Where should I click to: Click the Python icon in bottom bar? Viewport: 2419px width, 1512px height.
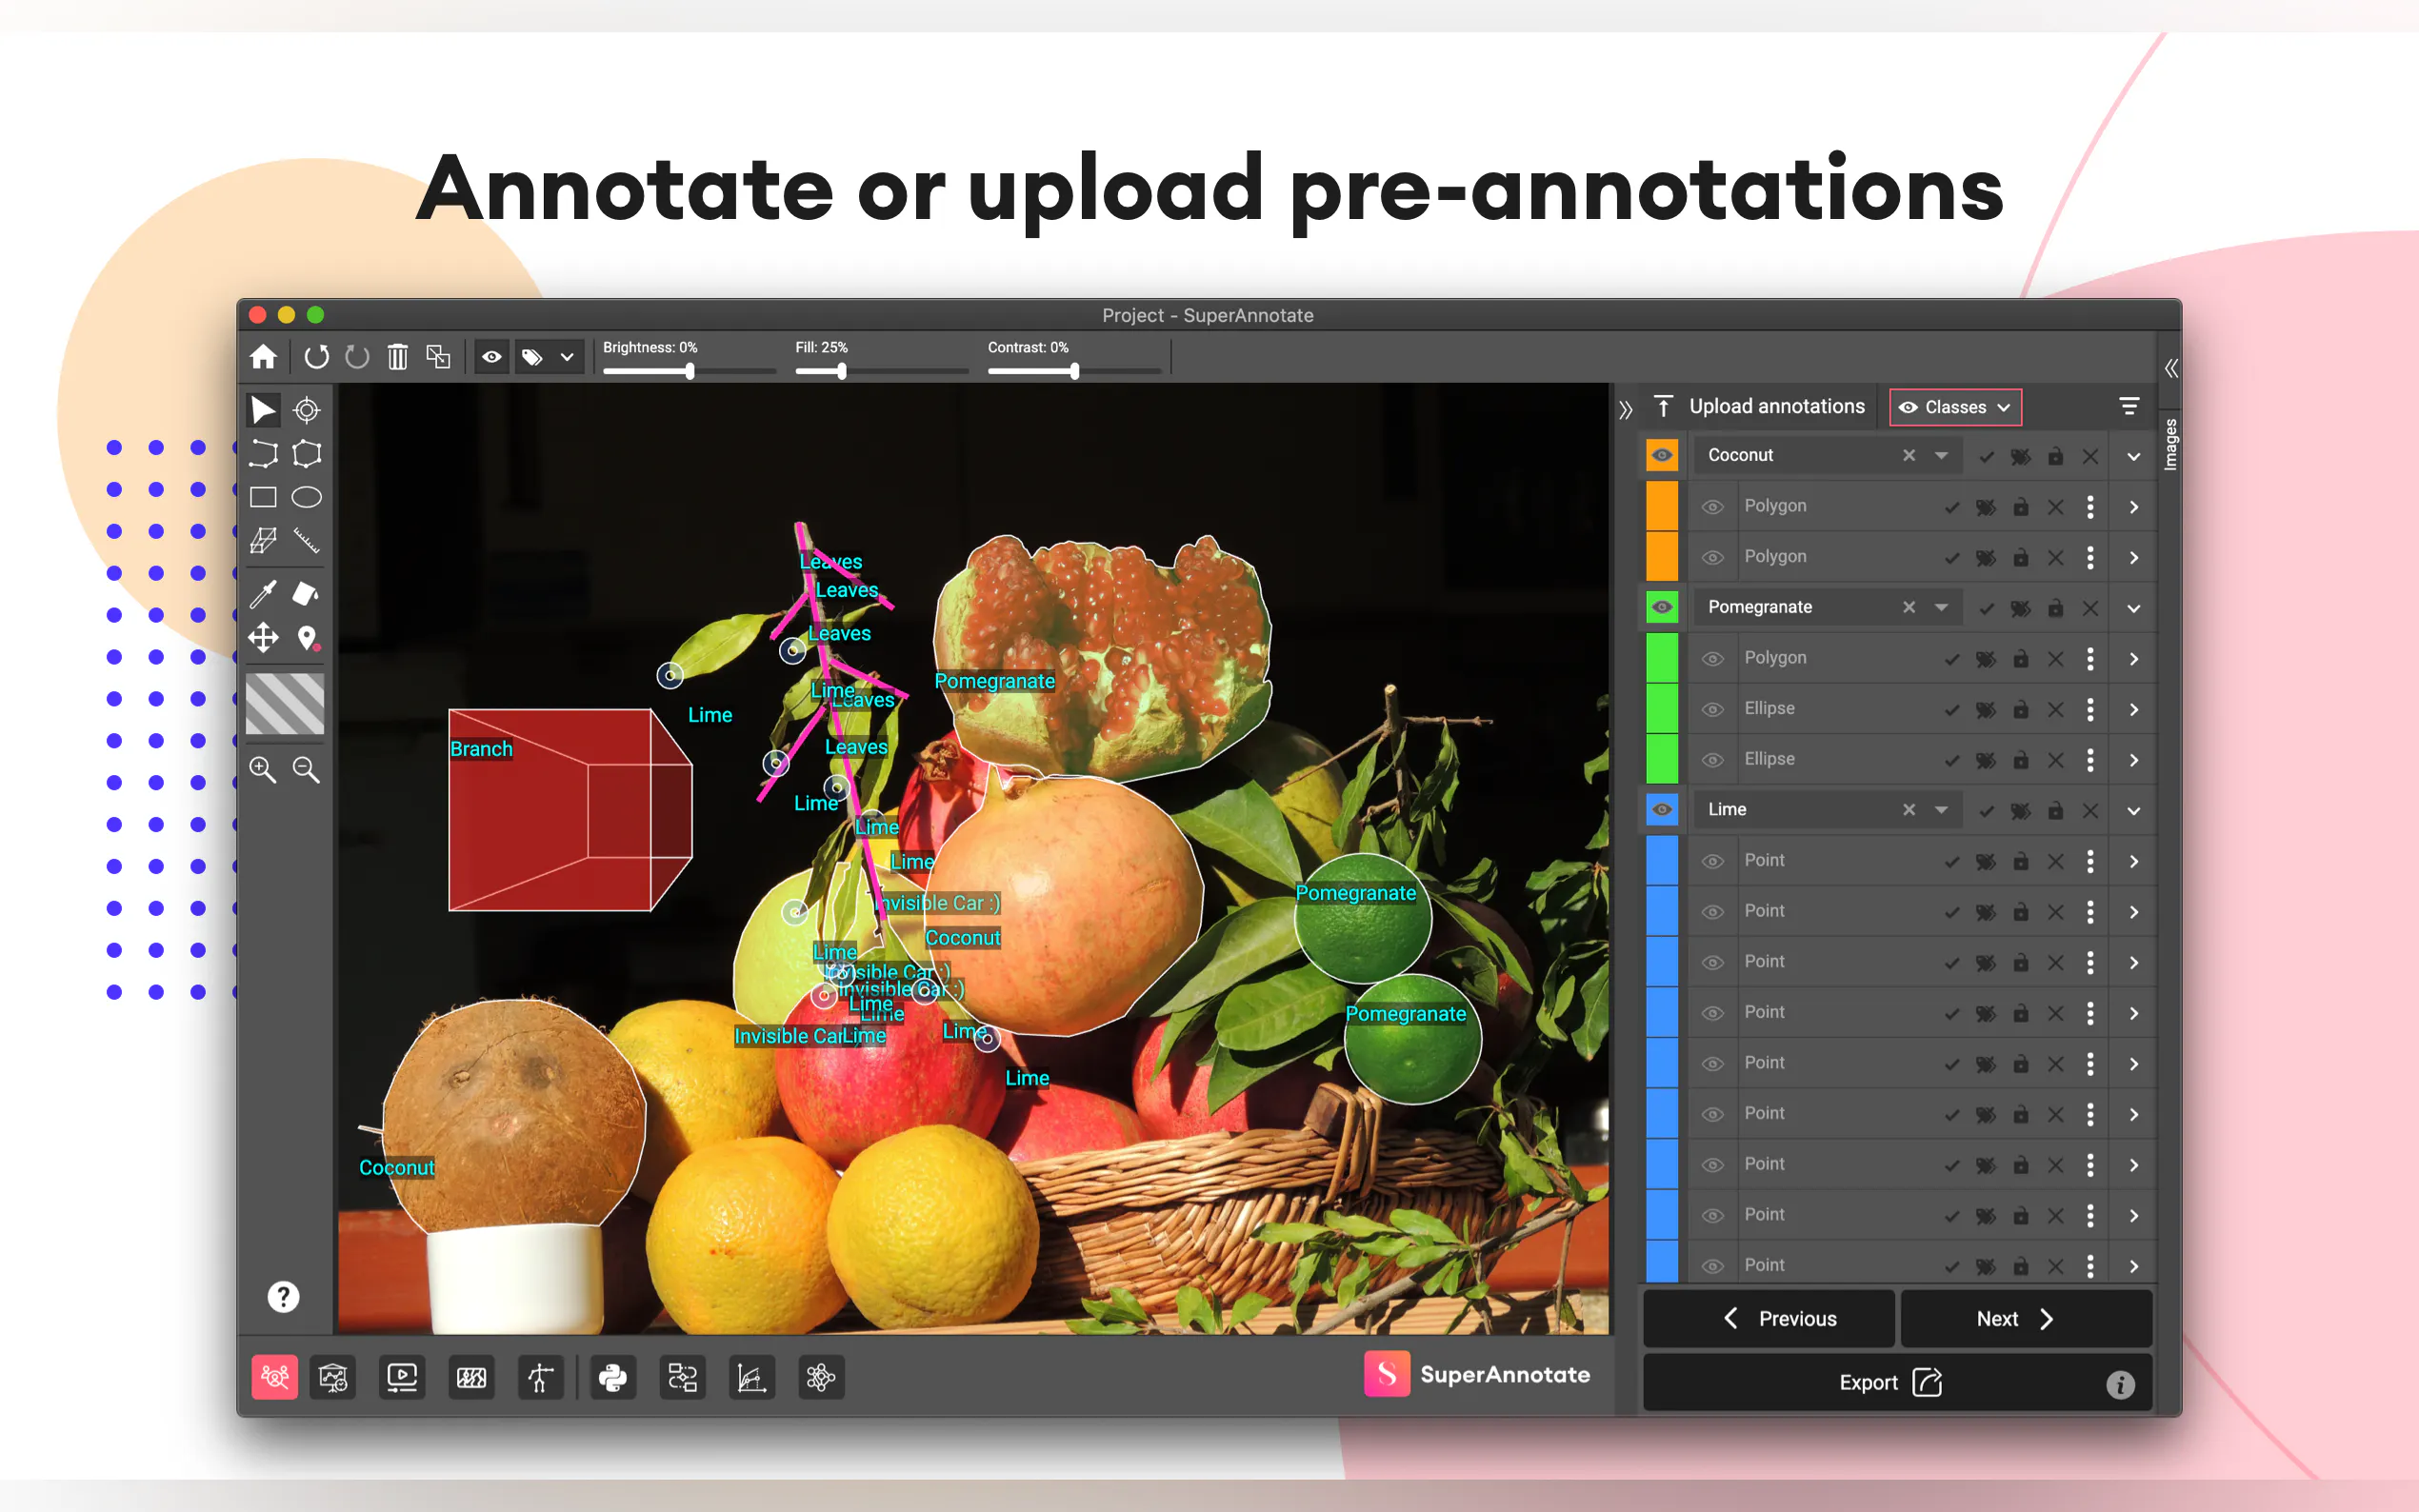612,1377
